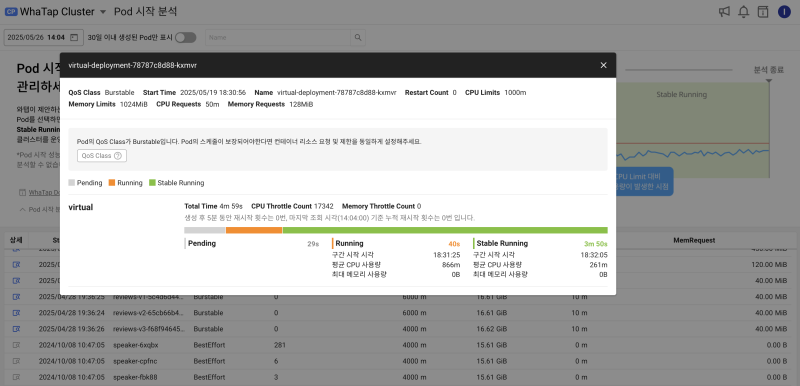
Task: Click the Stable Running start time 18:32:05
Action: [x=593, y=255]
